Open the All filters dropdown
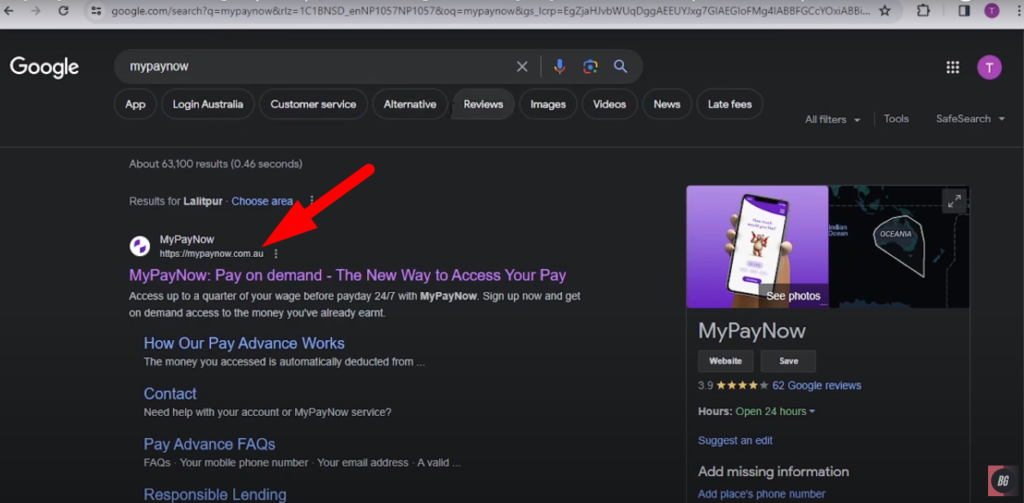The image size is (1024, 503). click(832, 119)
